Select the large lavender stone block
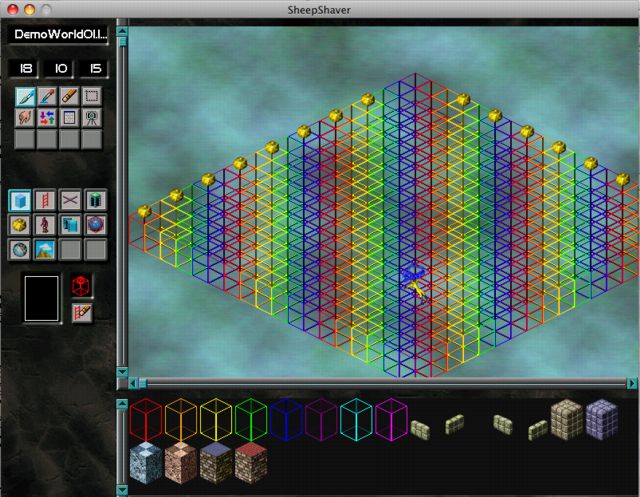Viewport: 640px width, 497px height. coord(602,420)
